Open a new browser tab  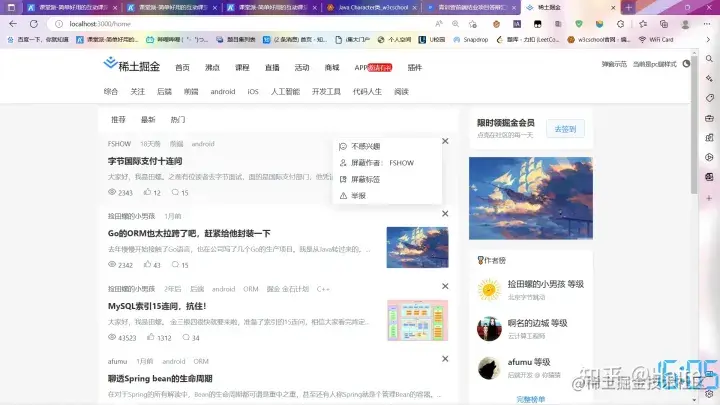click(x=629, y=7)
